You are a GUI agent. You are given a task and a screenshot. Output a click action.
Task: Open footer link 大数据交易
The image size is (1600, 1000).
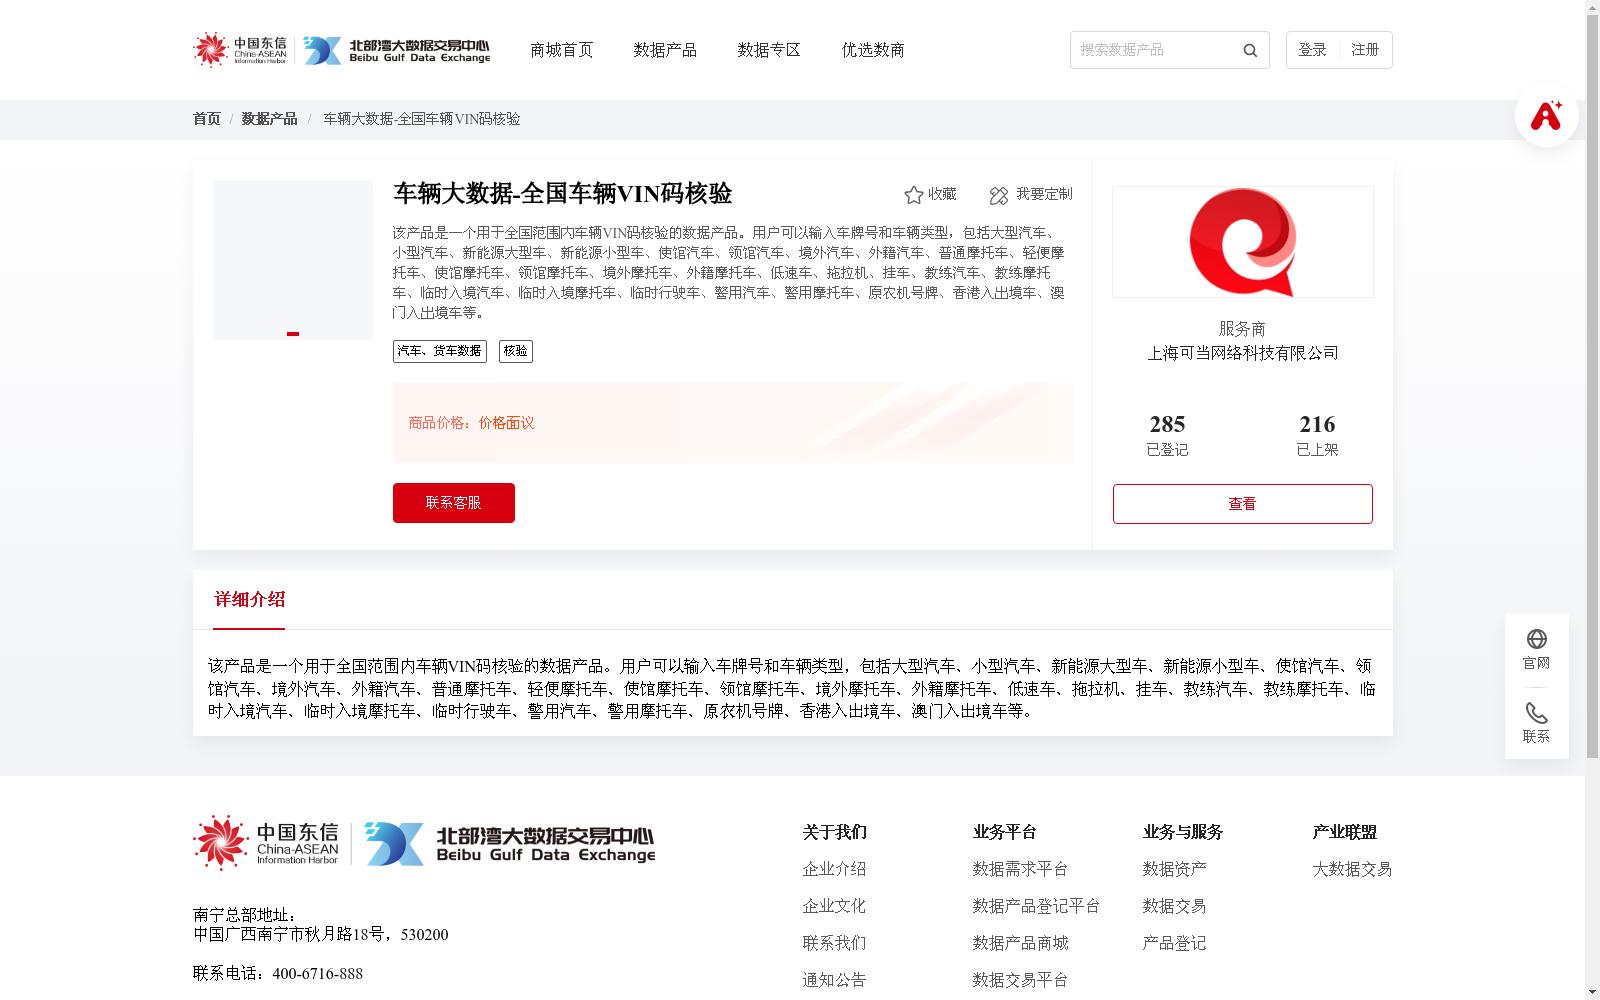pos(1352,869)
